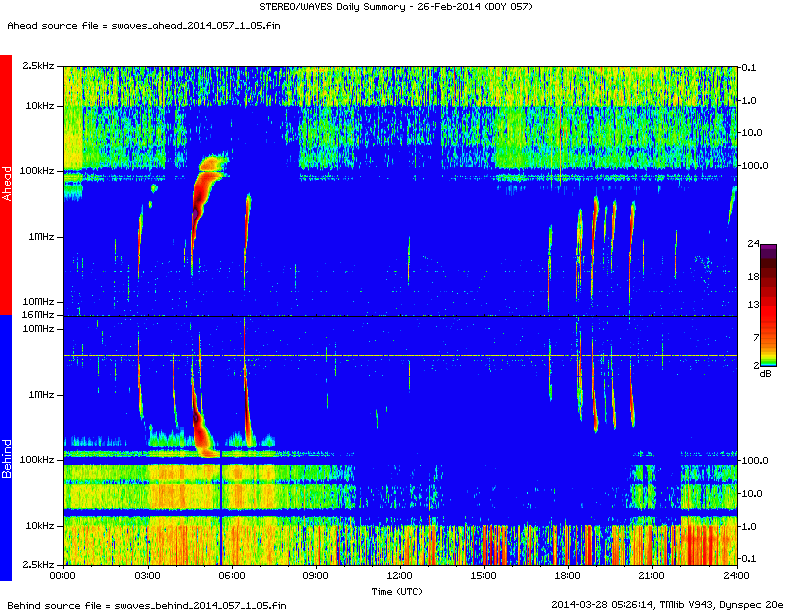Click the 21:00 time tick label
792x612 pixels.
[x=652, y=576]
